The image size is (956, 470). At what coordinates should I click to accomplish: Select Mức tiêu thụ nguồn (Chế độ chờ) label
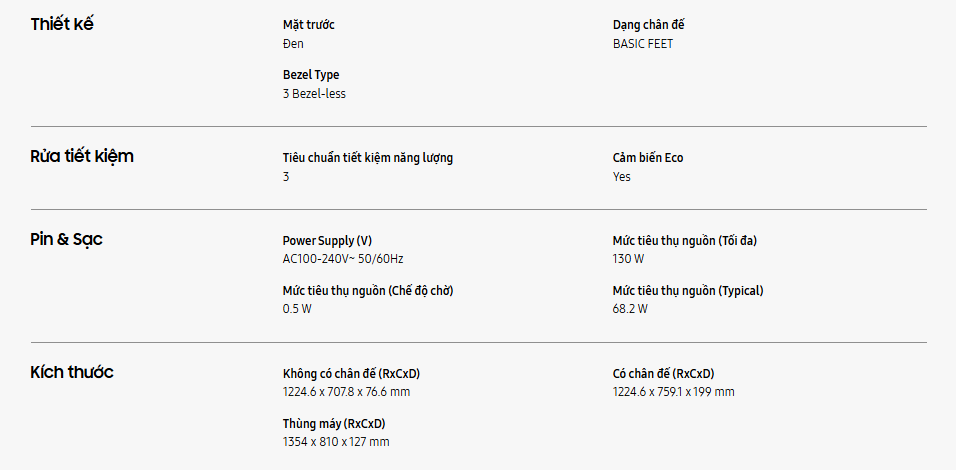tap(376, 291)
